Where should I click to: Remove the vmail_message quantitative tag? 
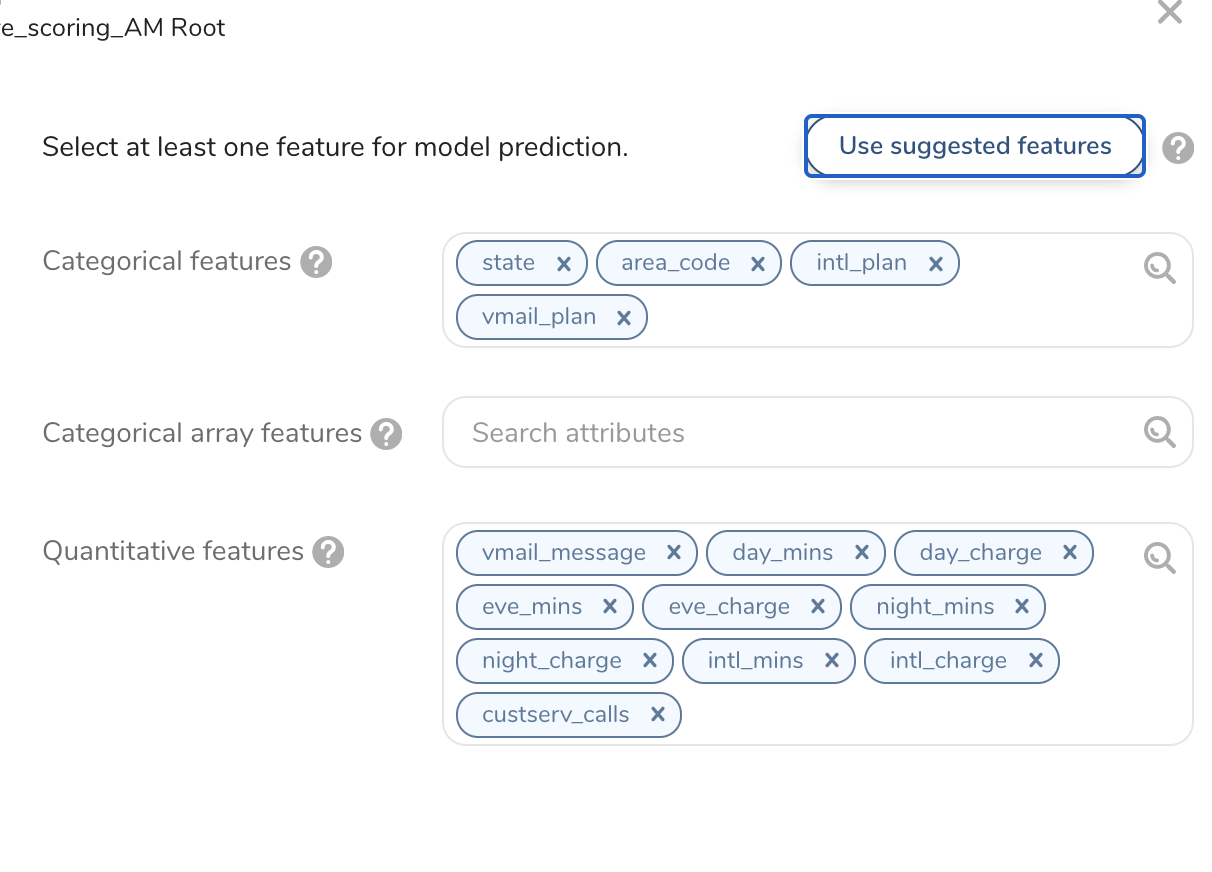[674, 553]
